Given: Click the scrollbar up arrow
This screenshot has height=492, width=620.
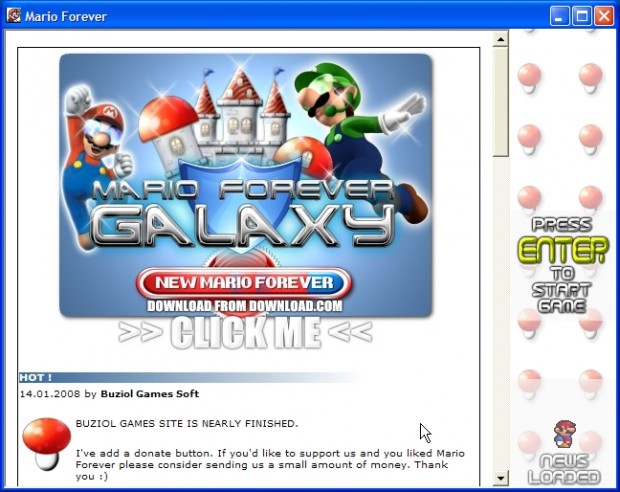Looking at the screenshot, I should 501,39.
